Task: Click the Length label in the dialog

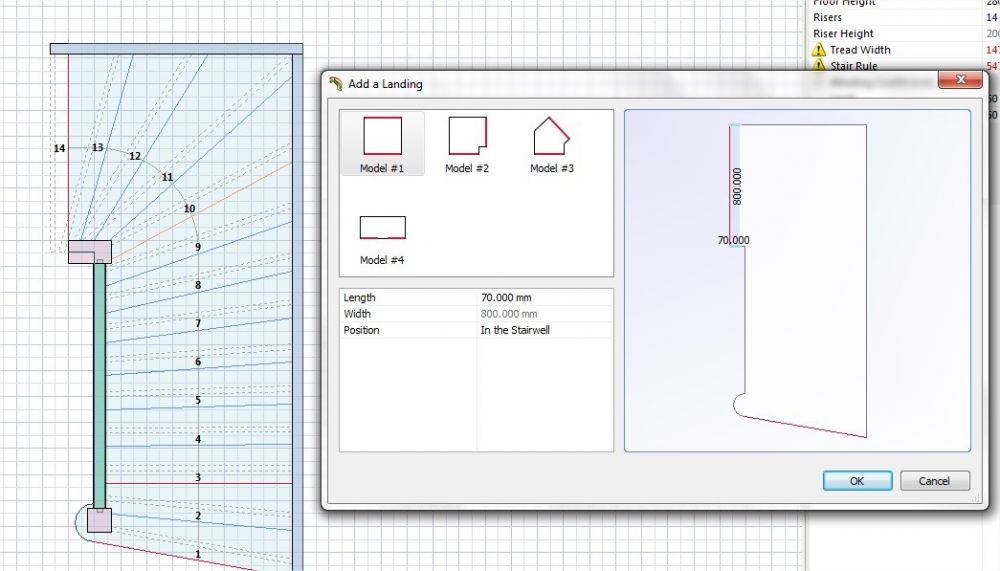Action: (x=359, y=297)
